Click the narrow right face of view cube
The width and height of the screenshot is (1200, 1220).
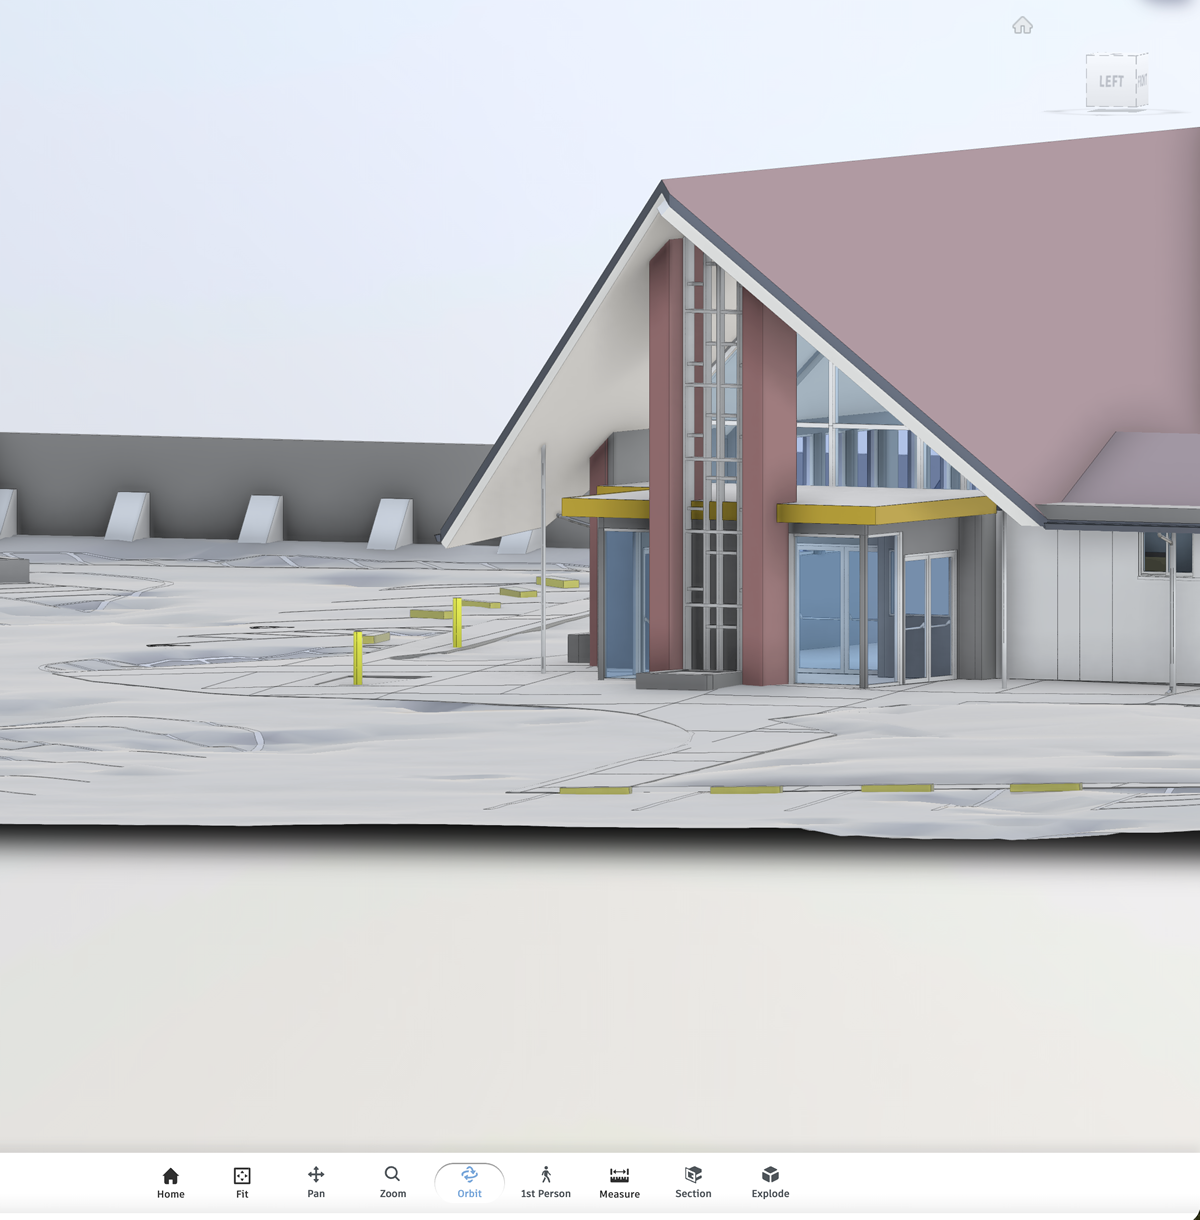coord(1141,79)
